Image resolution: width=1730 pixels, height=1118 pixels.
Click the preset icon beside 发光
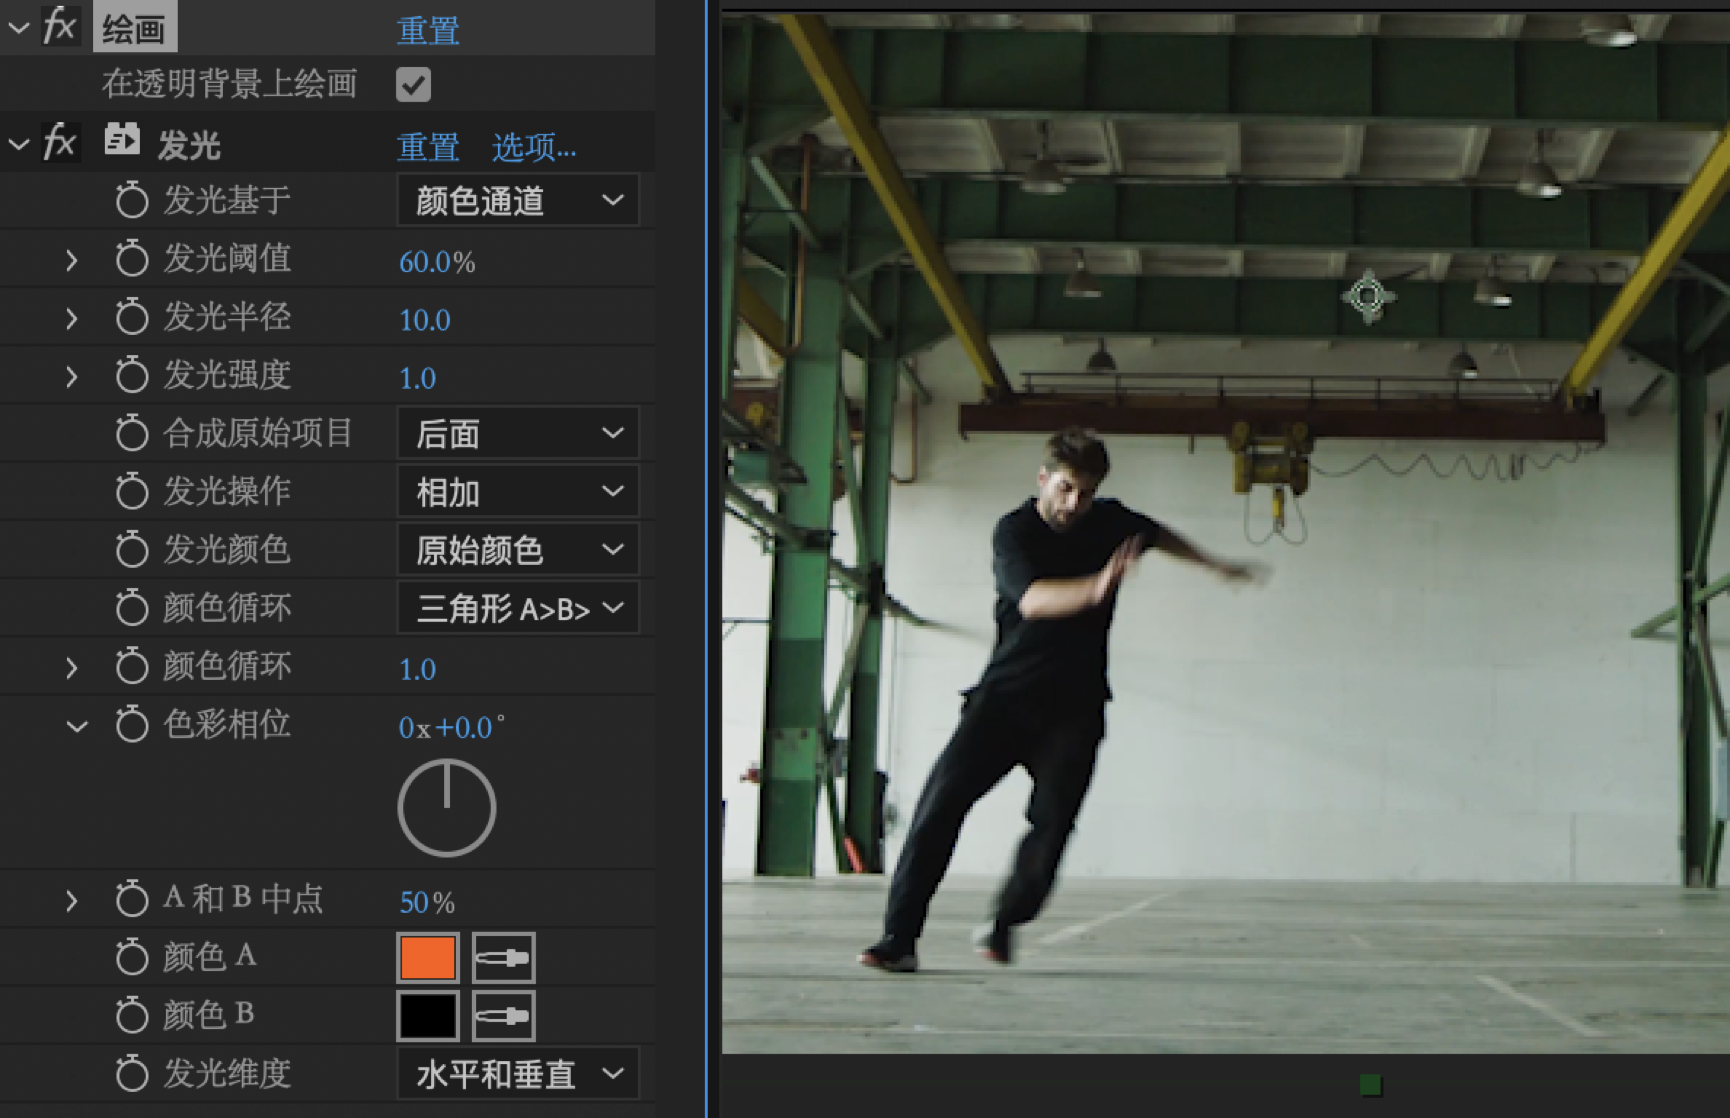coord(122,140)
